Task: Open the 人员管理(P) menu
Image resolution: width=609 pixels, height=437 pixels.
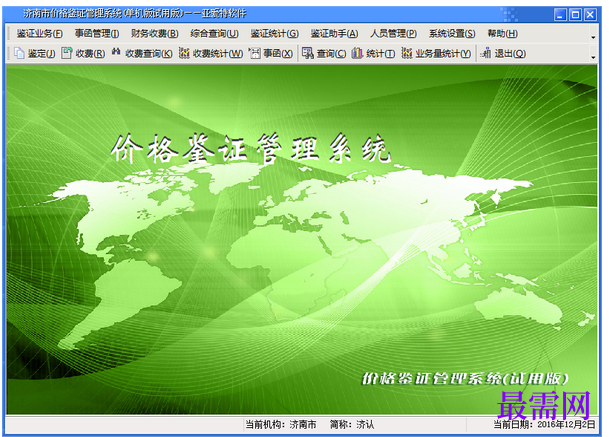Action: coord(393,34)
